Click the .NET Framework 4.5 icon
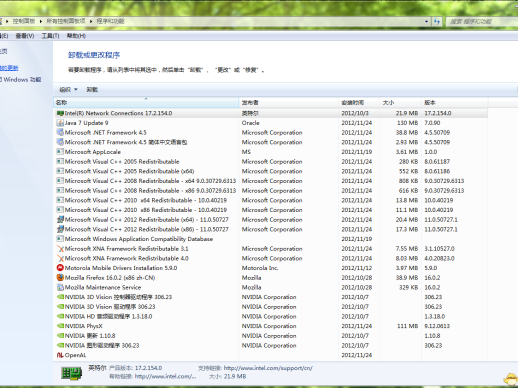The image size is (518, 388). pos(60,133)
